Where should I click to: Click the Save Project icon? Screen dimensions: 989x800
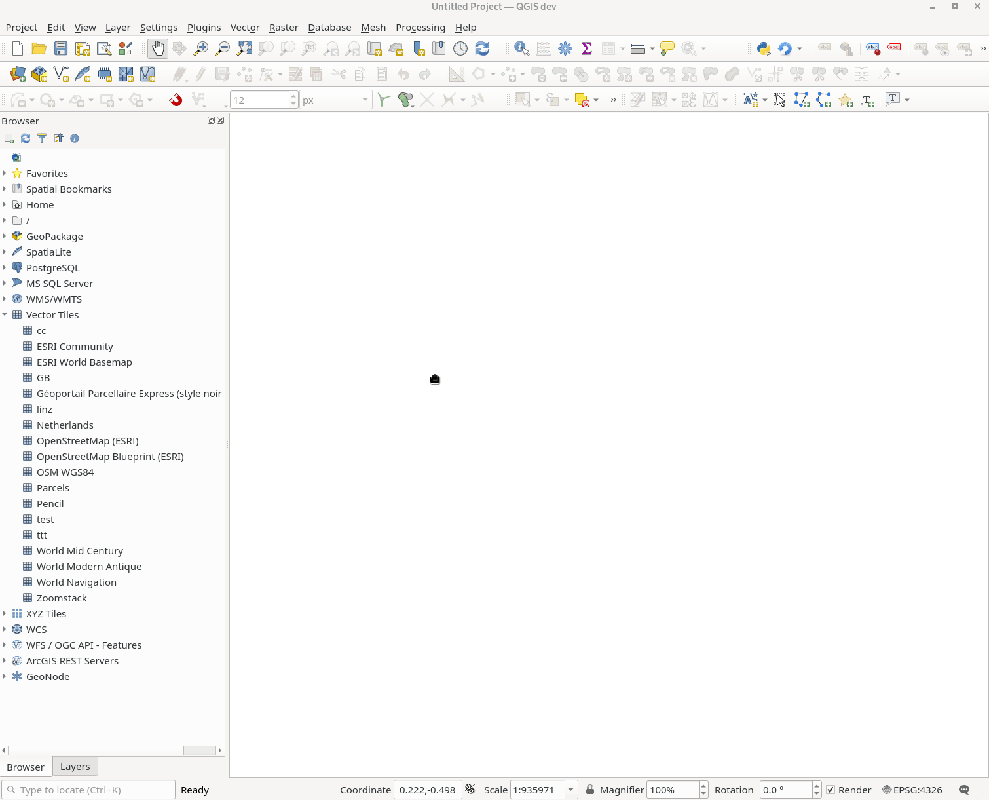pos(60,48)
